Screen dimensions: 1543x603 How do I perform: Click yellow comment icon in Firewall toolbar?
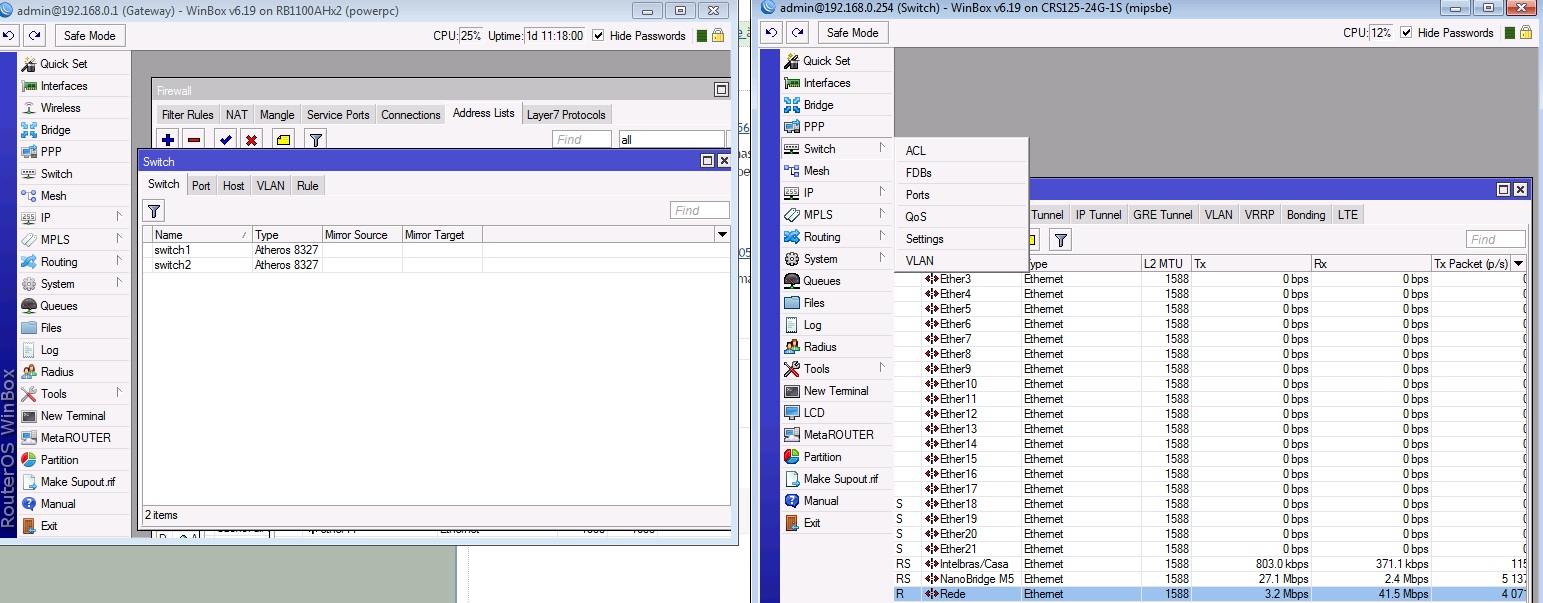[283, 140]
